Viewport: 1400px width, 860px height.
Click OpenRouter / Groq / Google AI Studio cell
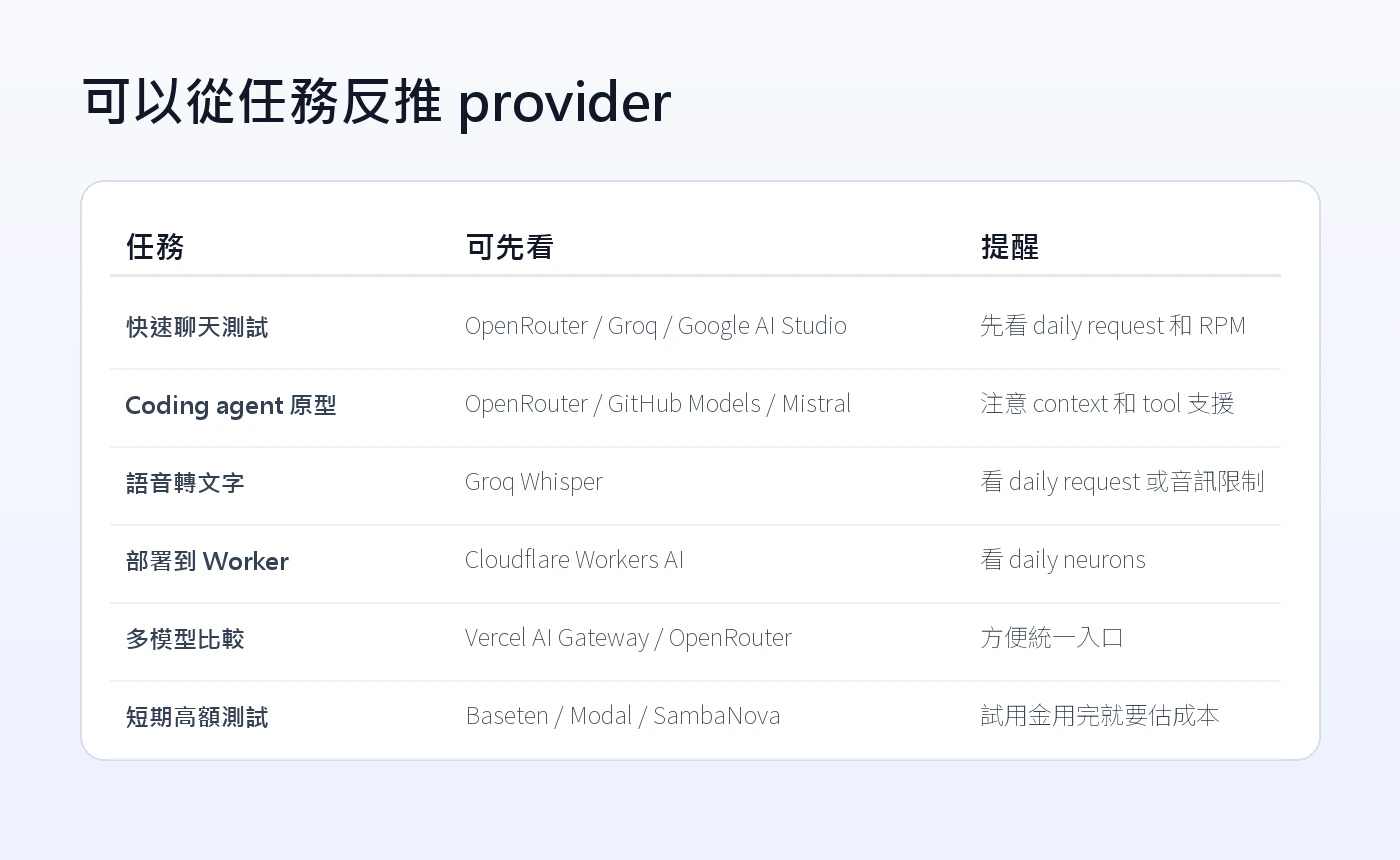click(656, 326)
